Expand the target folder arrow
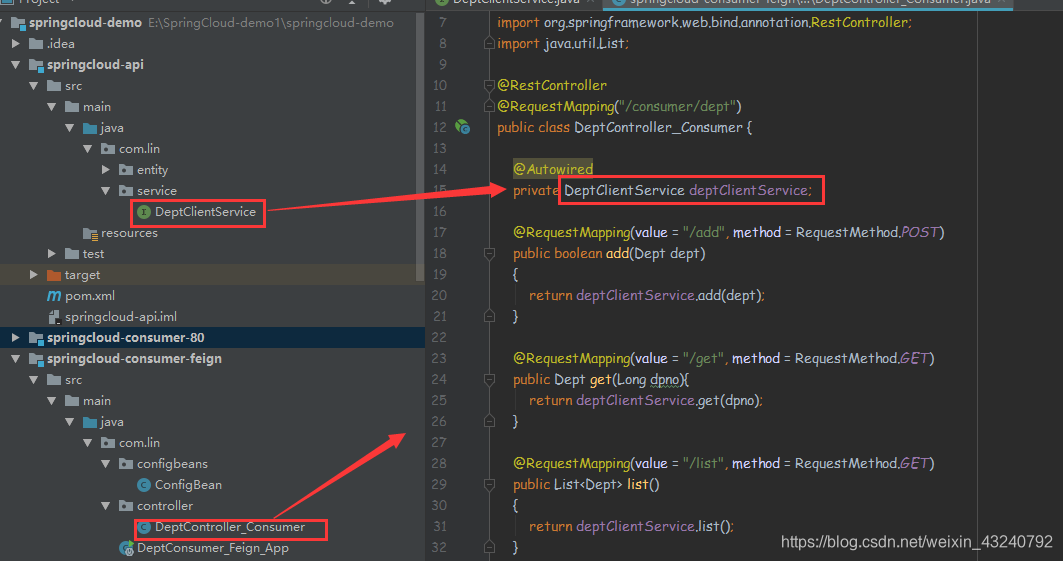The height and width of the screenshot is (561, 1063). [x=34, y=275]
